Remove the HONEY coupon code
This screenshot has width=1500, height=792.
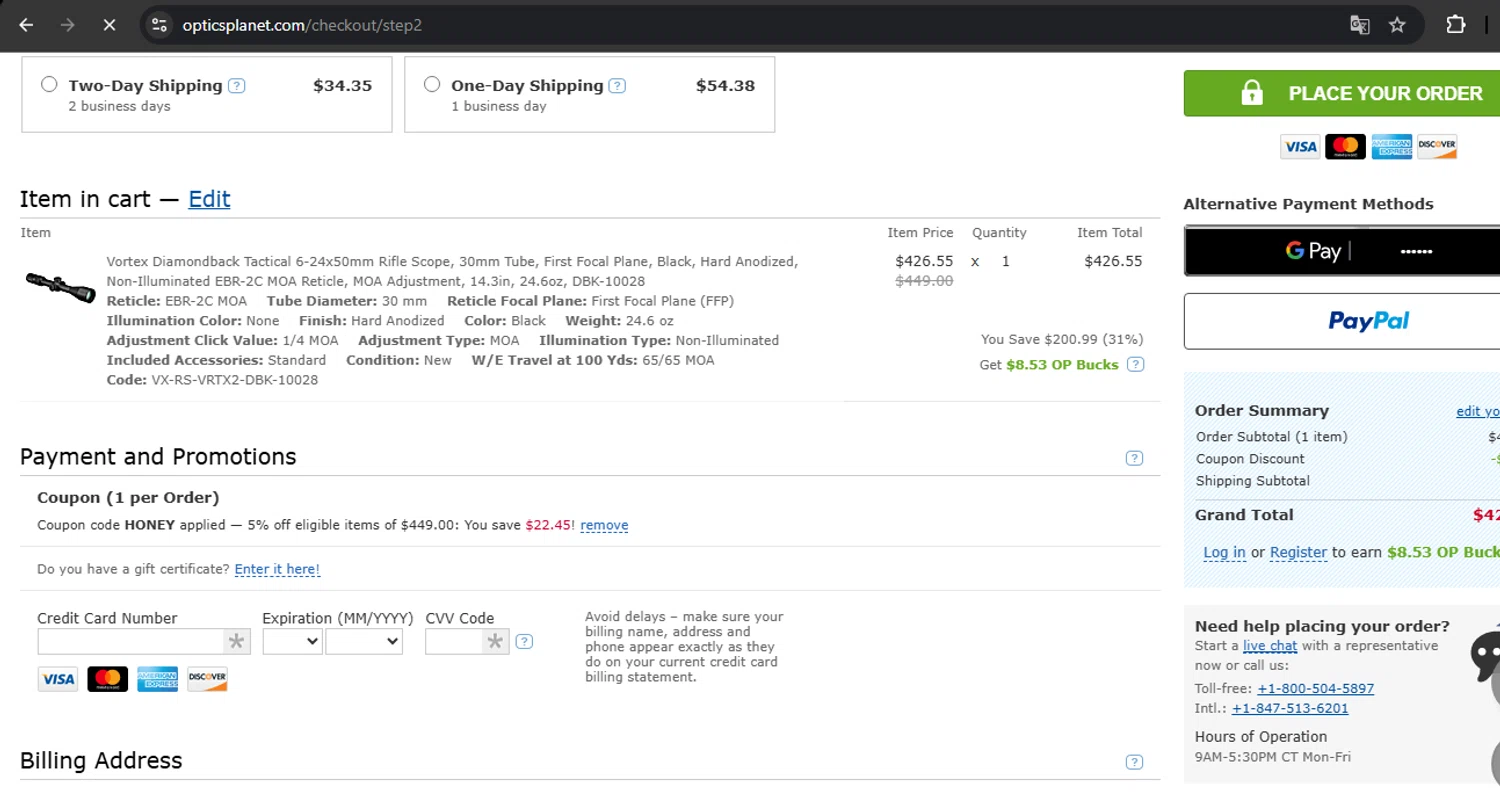pos(604,525)
